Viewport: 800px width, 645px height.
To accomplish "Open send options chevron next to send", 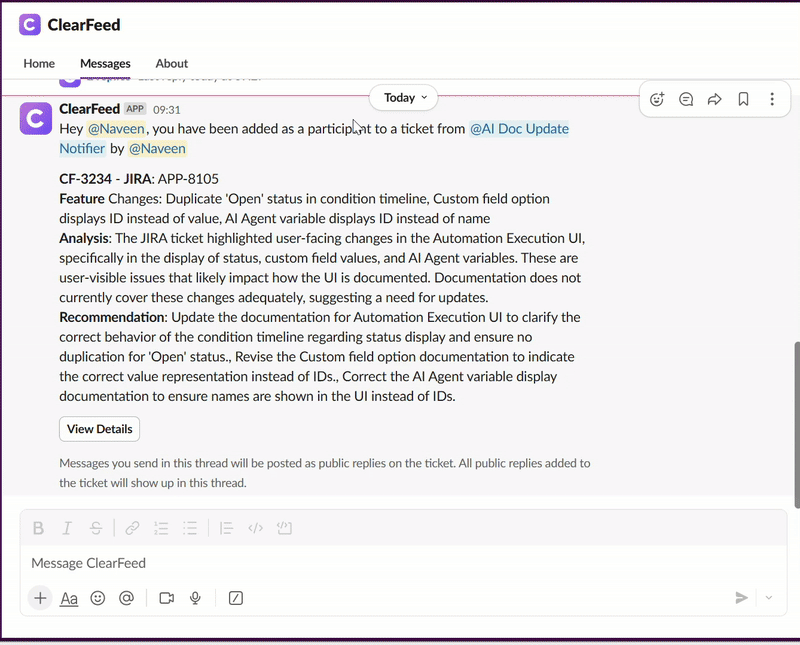I will click(769, 598).
